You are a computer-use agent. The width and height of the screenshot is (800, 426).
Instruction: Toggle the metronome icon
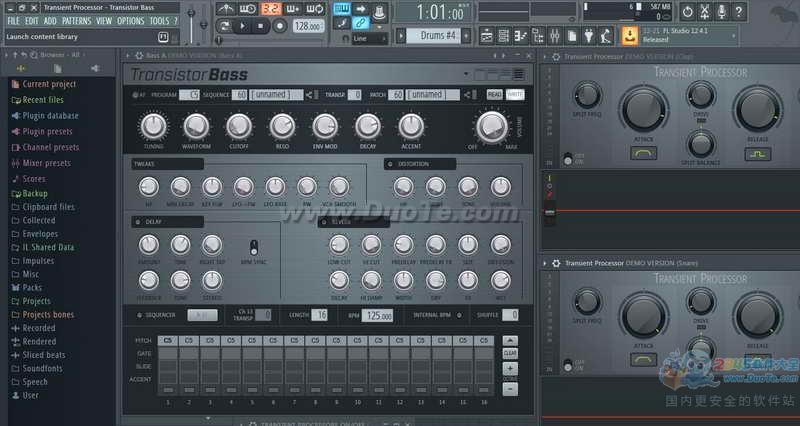coord(225,9)
